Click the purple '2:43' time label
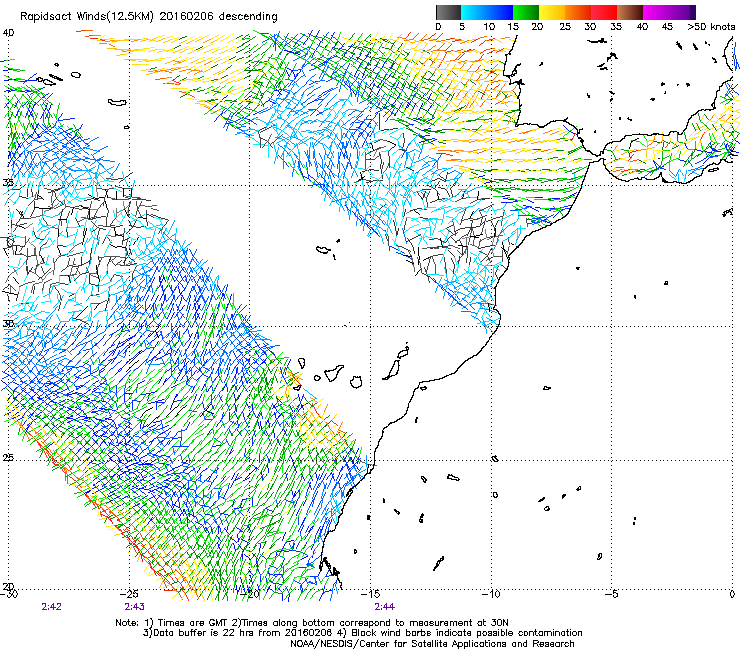 point(135,607)
